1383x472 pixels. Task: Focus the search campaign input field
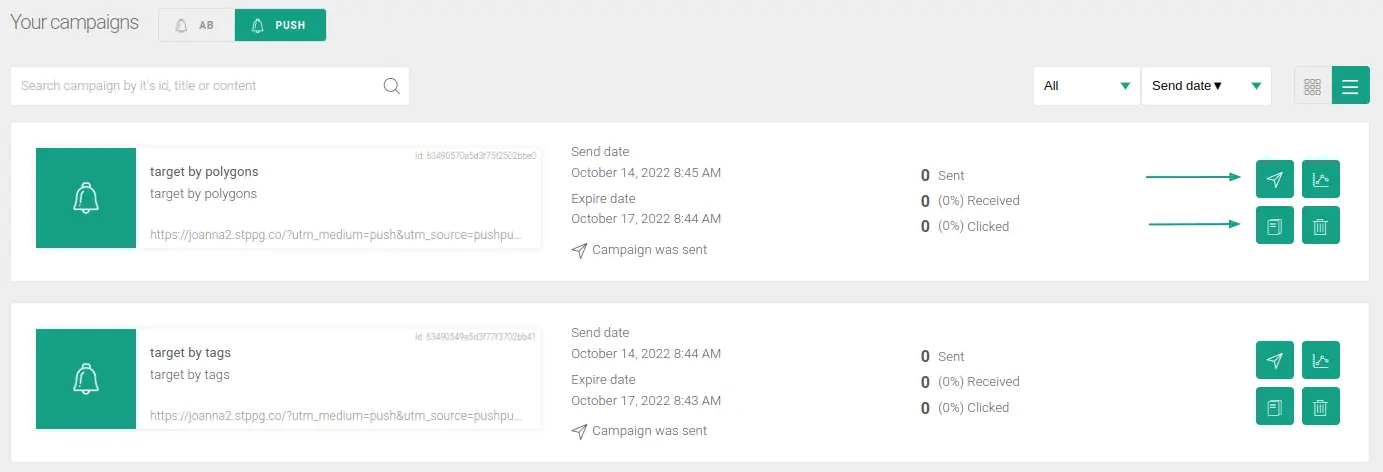[199, 86]
